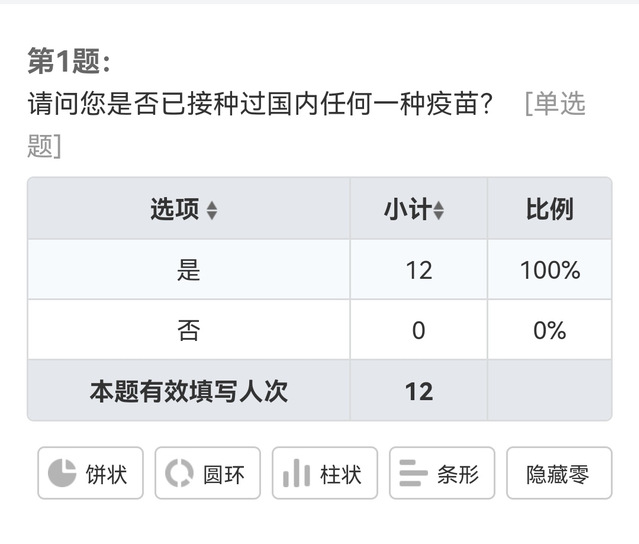The height and width of the screenshot is (544, 639).
Task: Click the 选项 column header text
Action: (x=175, y=209)
